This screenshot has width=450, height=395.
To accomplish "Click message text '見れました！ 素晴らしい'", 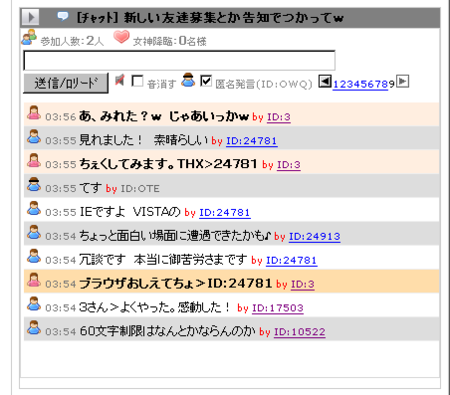I will (144, 140).
